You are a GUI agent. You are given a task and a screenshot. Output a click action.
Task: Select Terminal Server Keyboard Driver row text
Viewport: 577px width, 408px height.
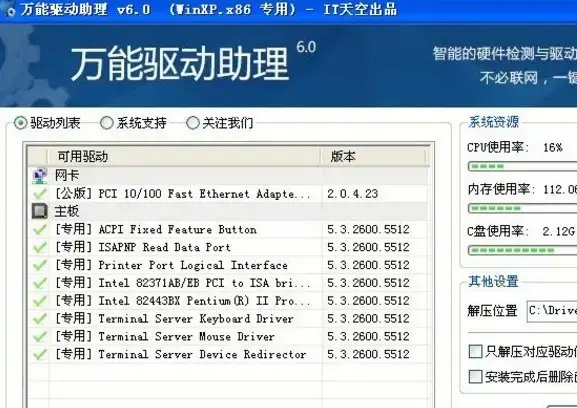174,318
